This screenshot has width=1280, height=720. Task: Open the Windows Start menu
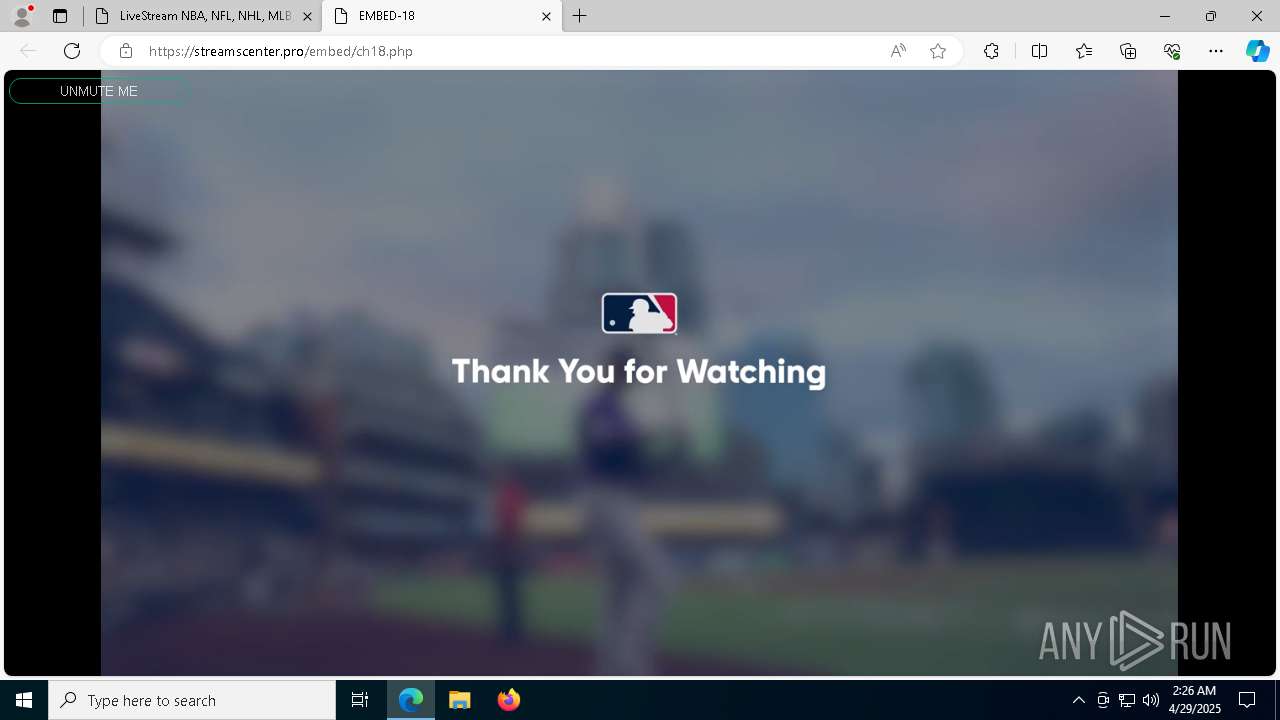[24, 700]
